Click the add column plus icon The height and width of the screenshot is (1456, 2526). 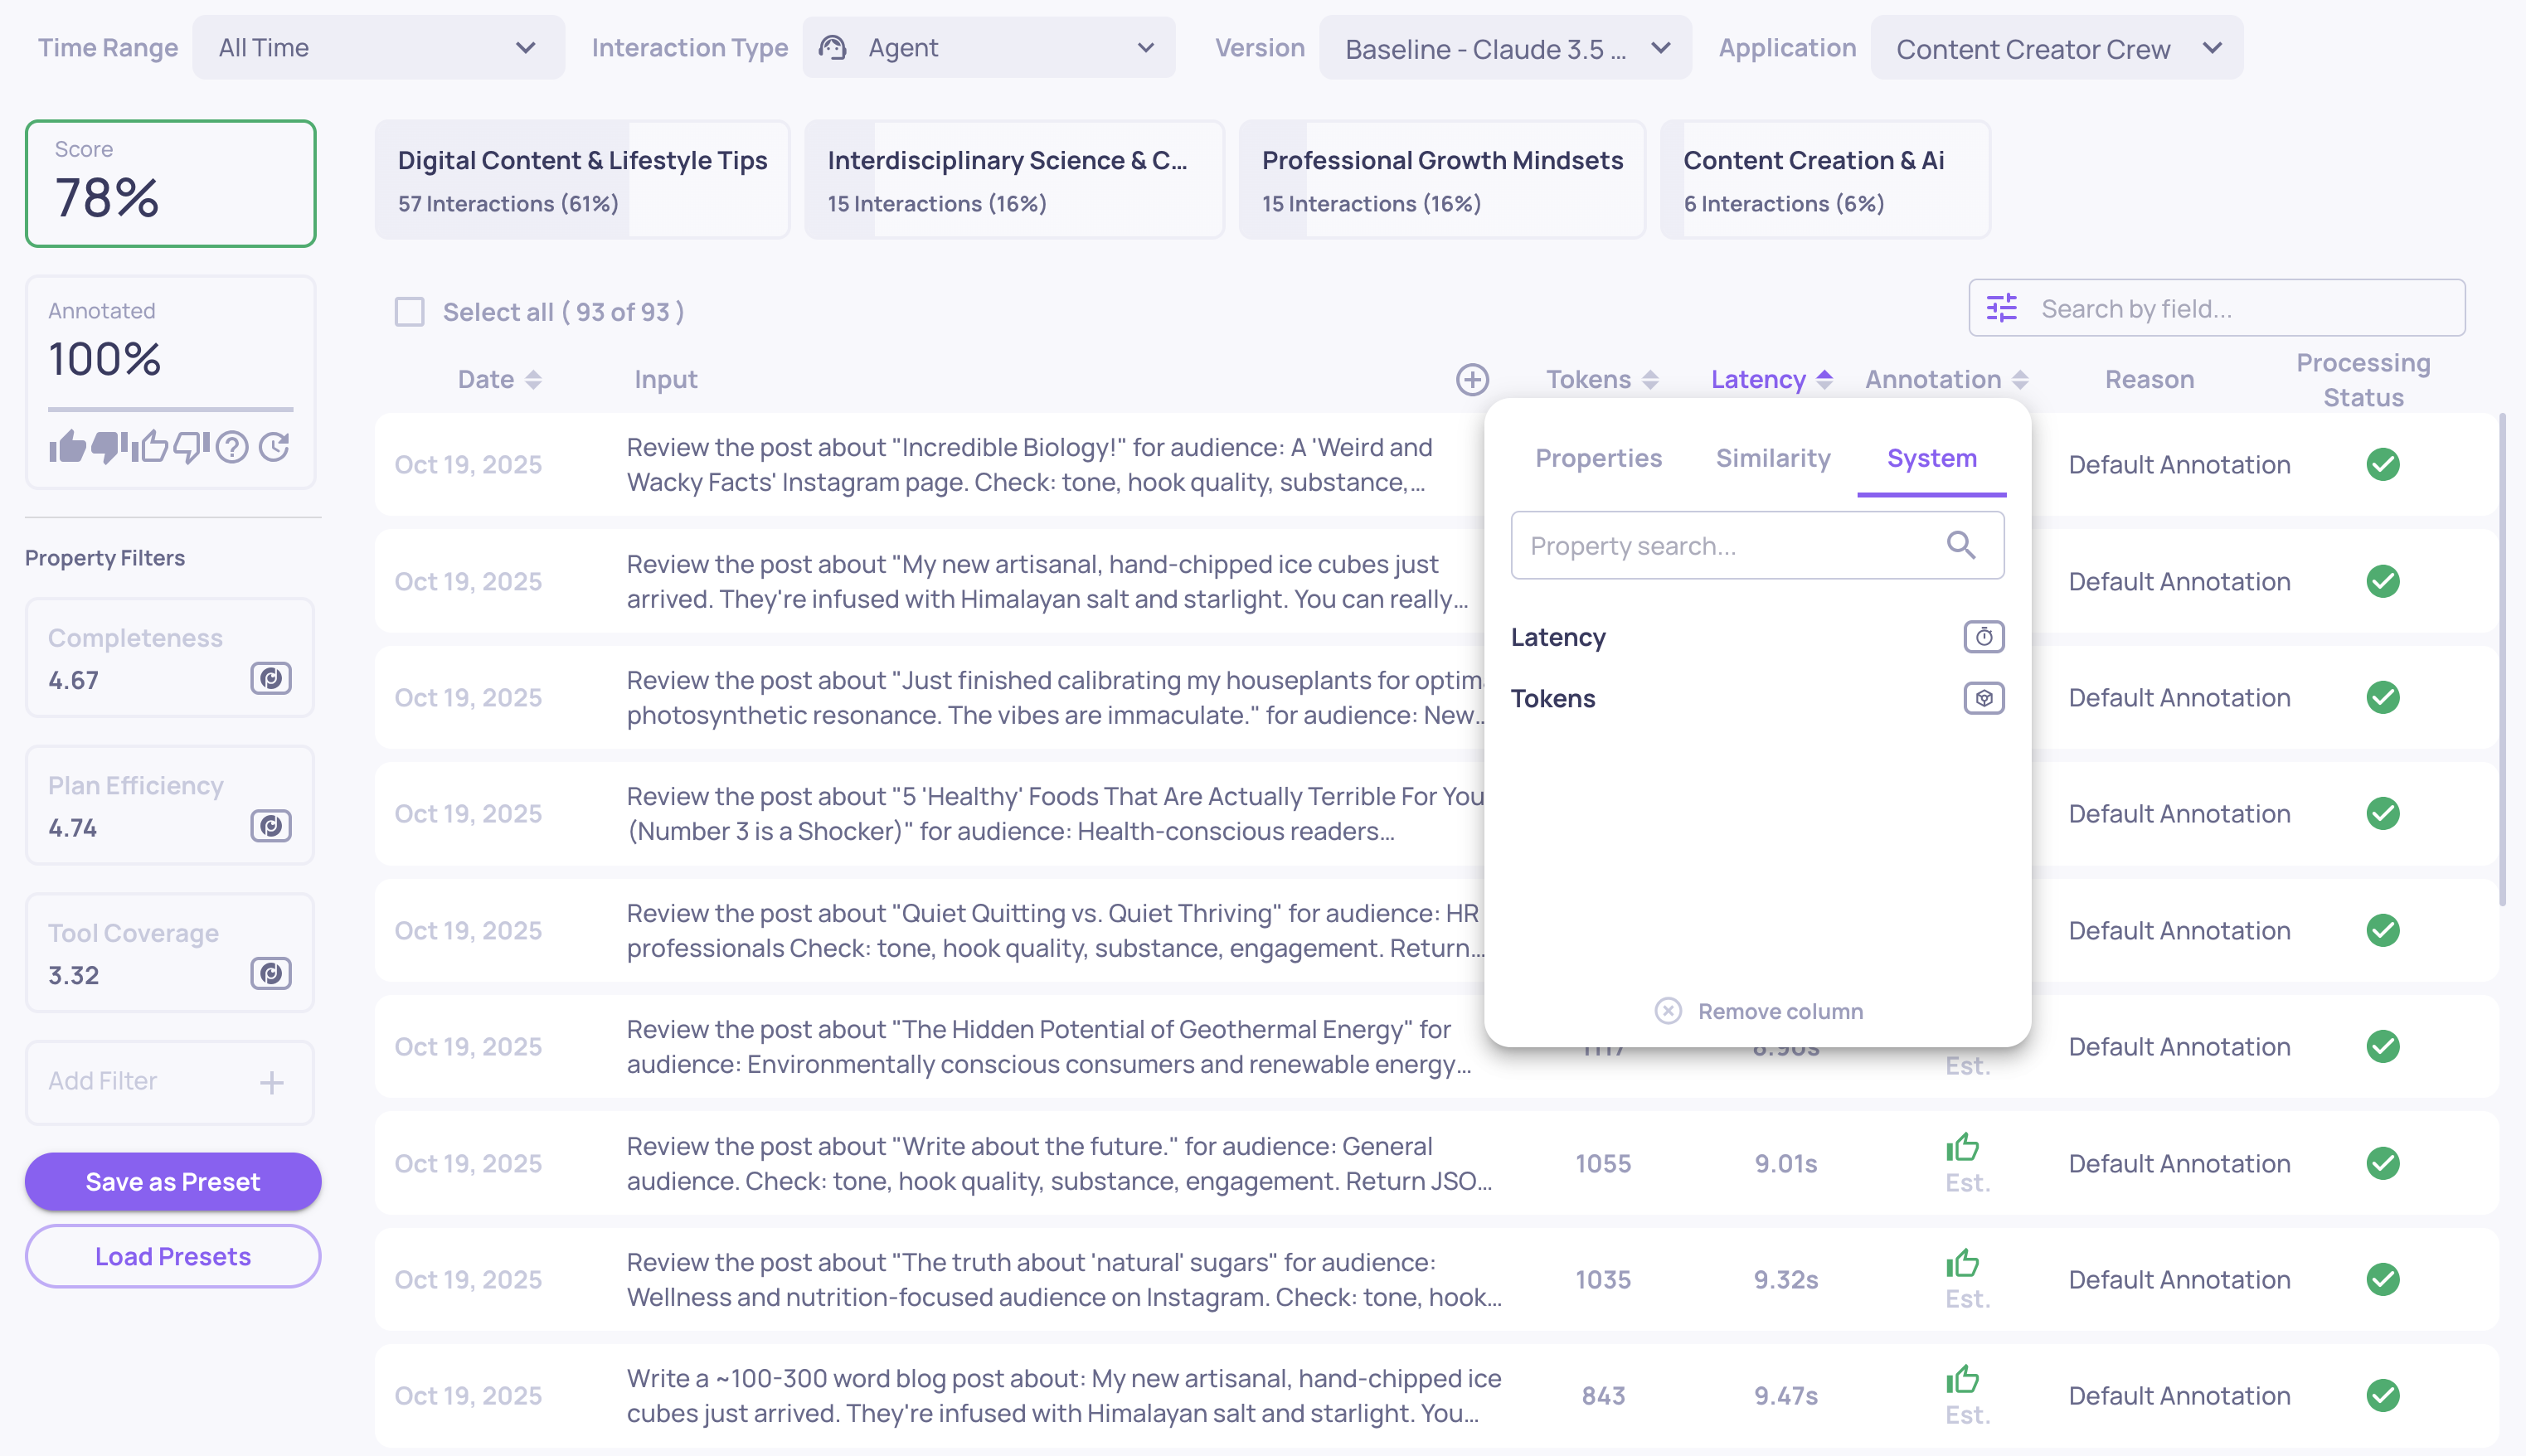pos(1472,380)
